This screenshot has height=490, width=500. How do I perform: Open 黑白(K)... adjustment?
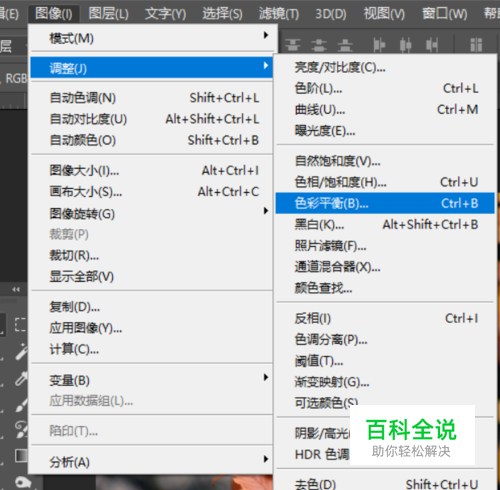[x=385, y=225]
